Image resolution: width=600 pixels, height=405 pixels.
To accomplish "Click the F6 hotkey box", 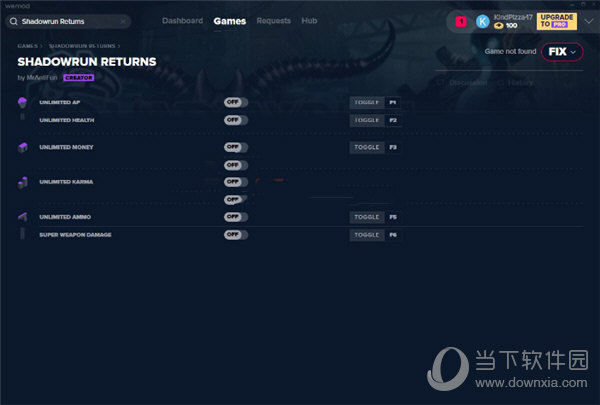I will (x=393, y=235).
